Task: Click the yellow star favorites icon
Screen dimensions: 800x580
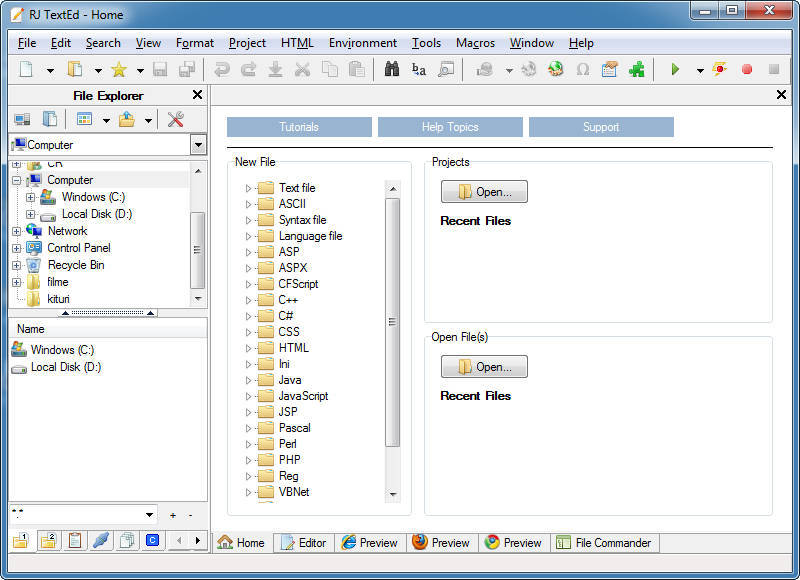Action: click(119, 69)
